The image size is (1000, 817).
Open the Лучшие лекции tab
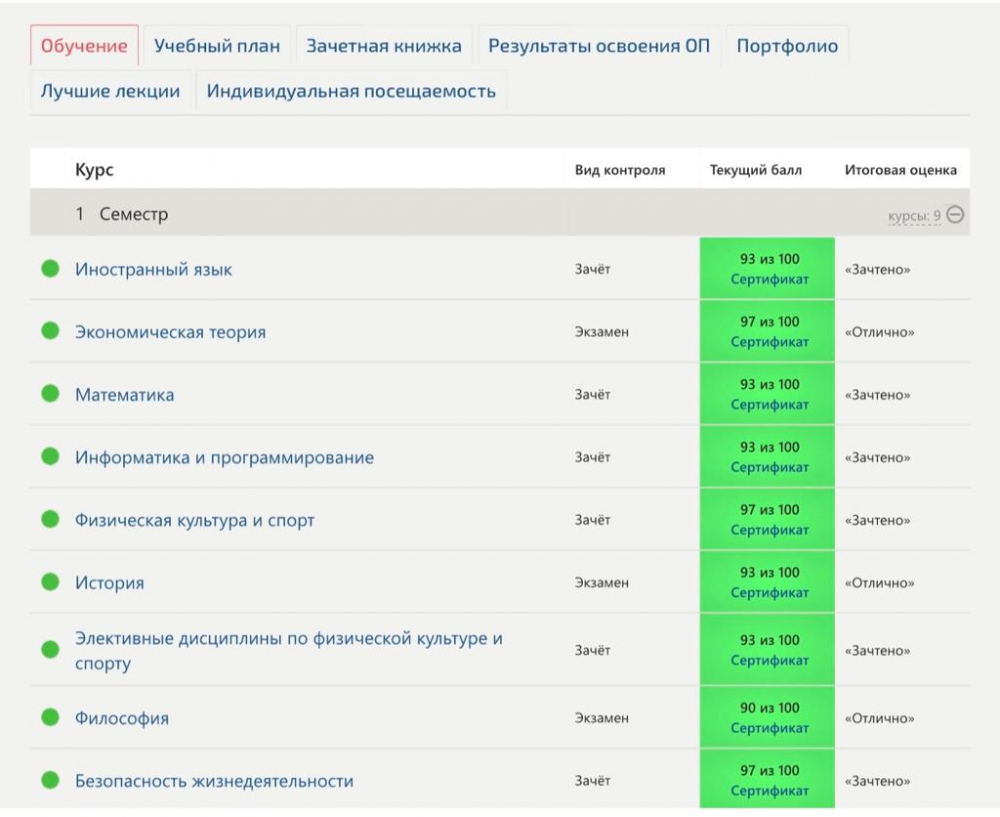tap(110, 91)
